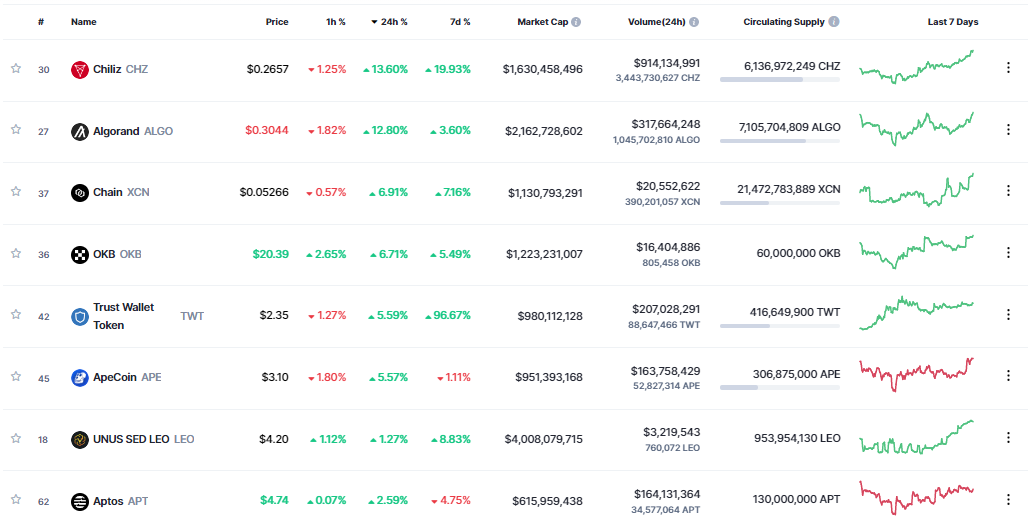Click Trust Wallet Token volume $207,028,291

pyautogui.click(x=667, y=308)
